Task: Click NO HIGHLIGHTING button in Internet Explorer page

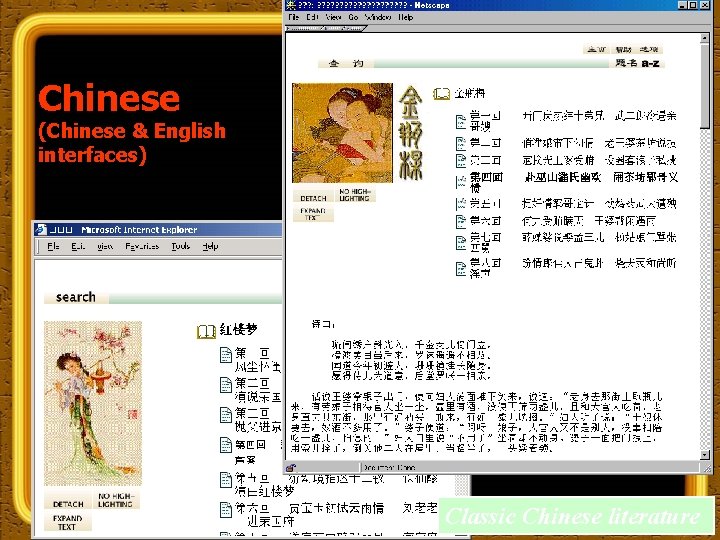Action: (116, 500)
